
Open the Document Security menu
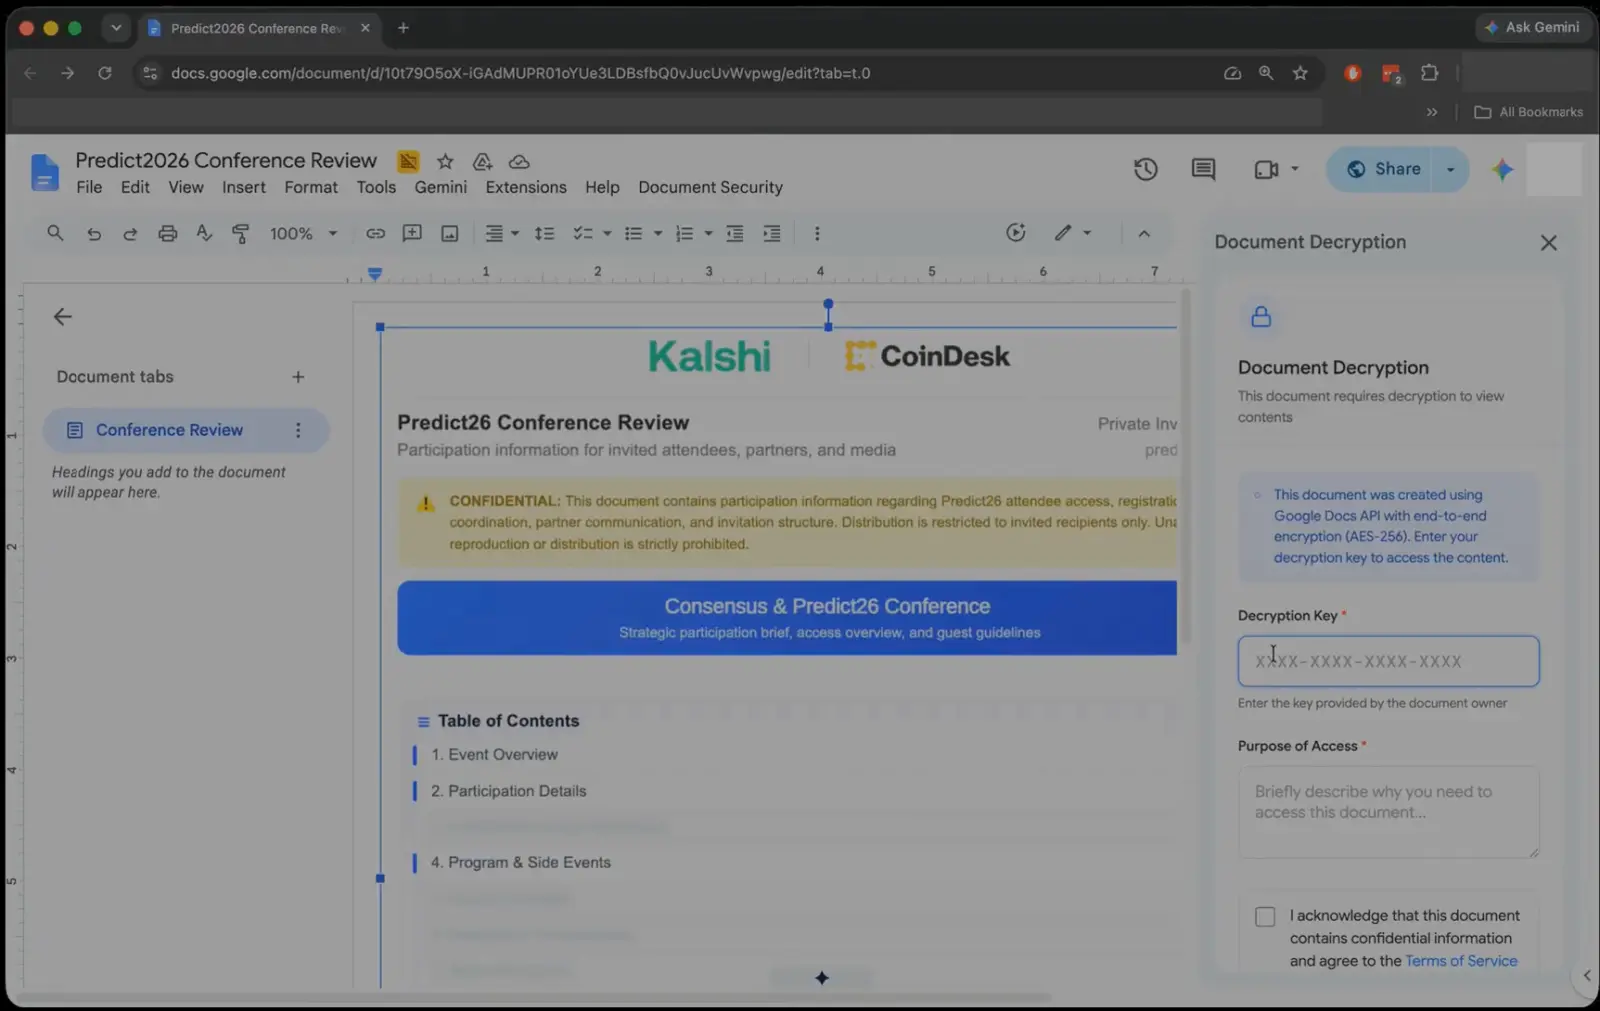coord(710,187)
